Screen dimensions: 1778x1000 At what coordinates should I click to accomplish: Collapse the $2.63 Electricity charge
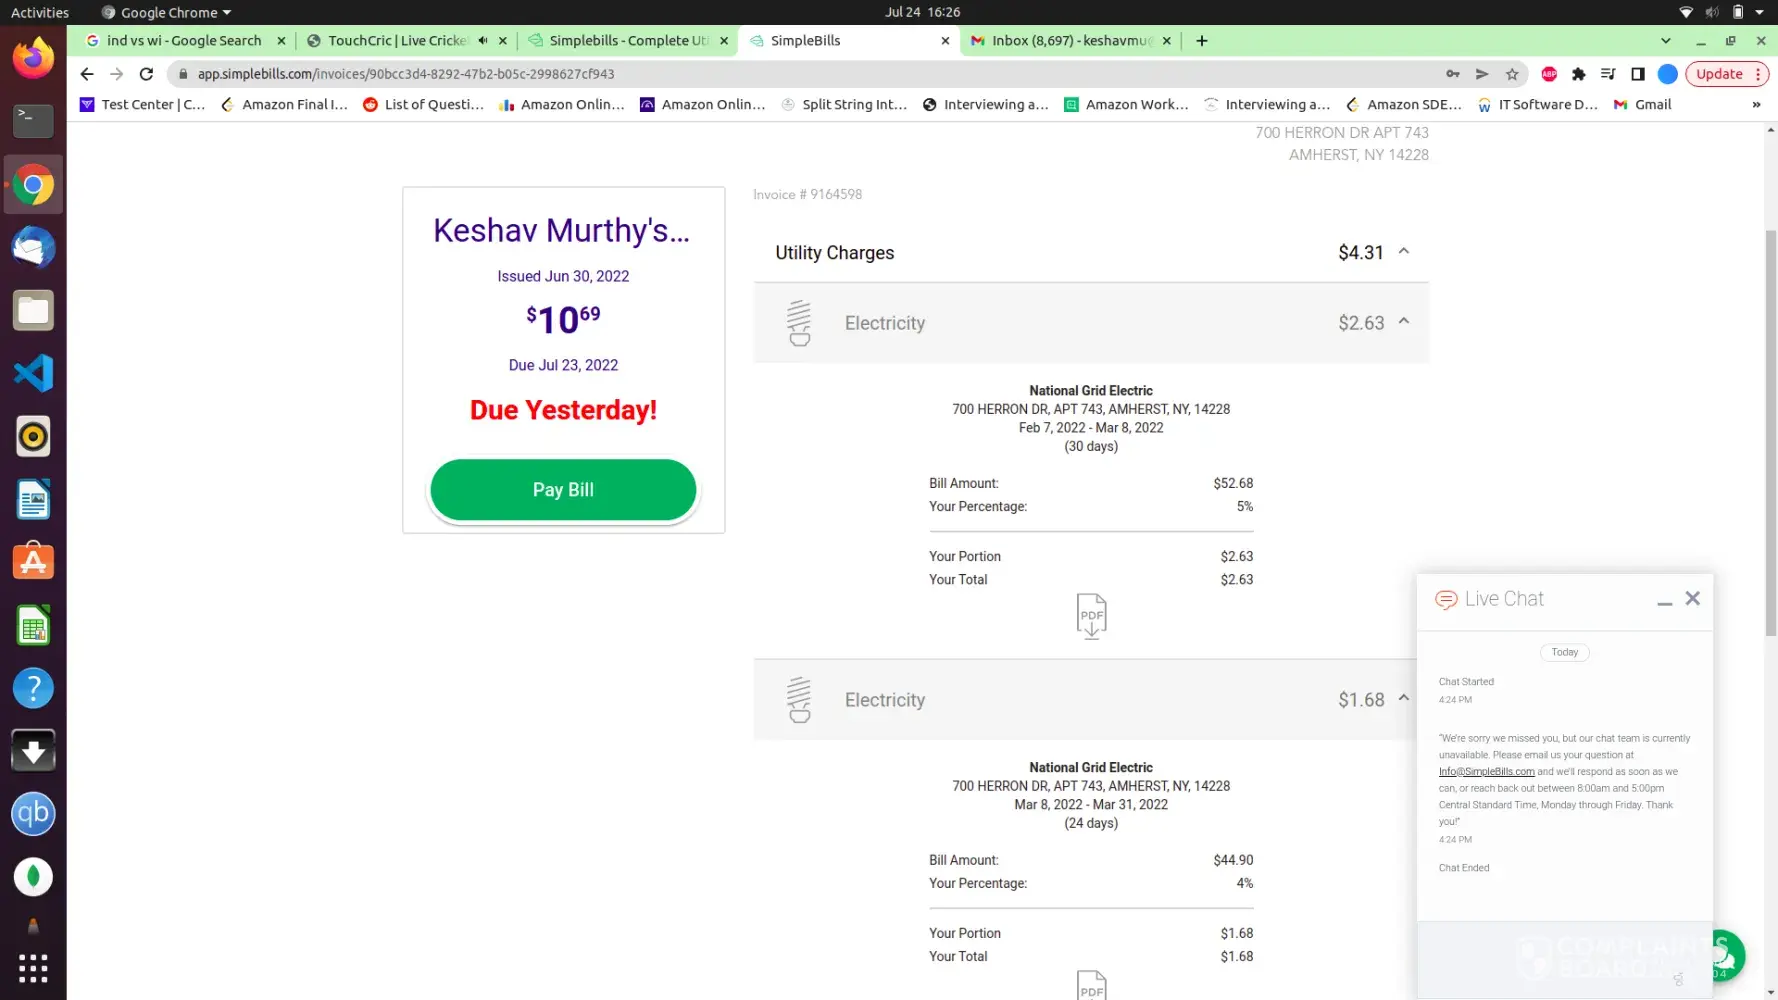[x=1404, y=322]
